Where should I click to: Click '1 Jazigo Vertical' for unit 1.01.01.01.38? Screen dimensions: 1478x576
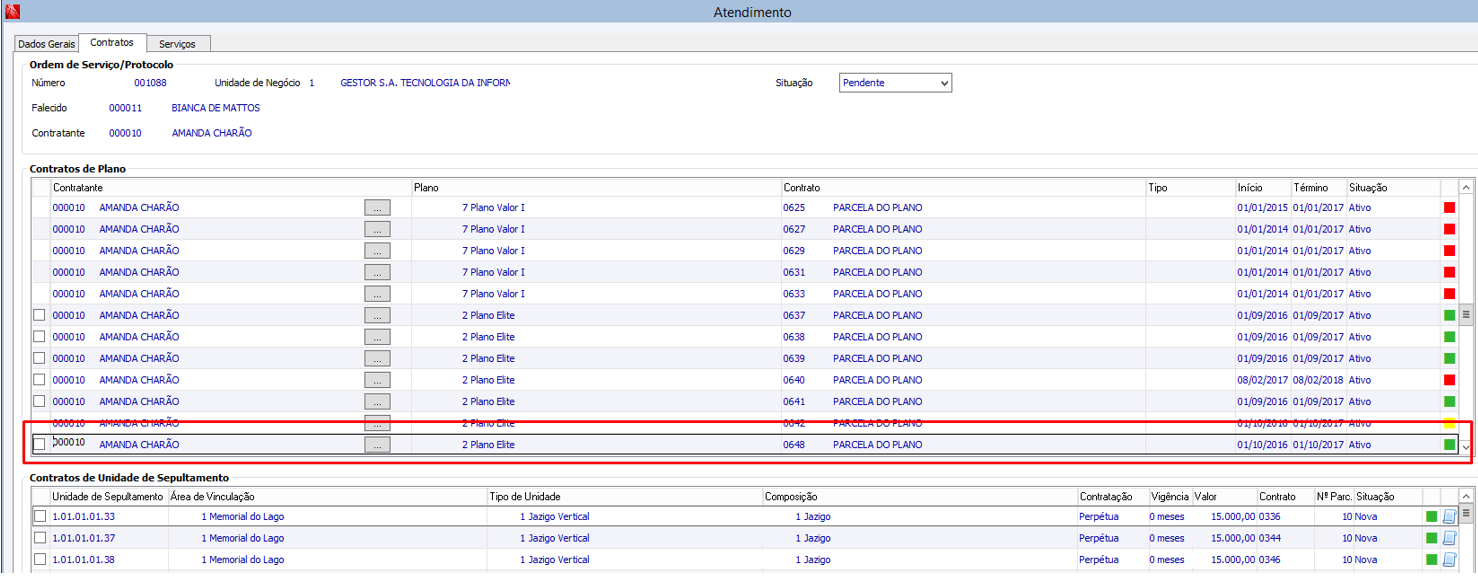click(555, 560)
